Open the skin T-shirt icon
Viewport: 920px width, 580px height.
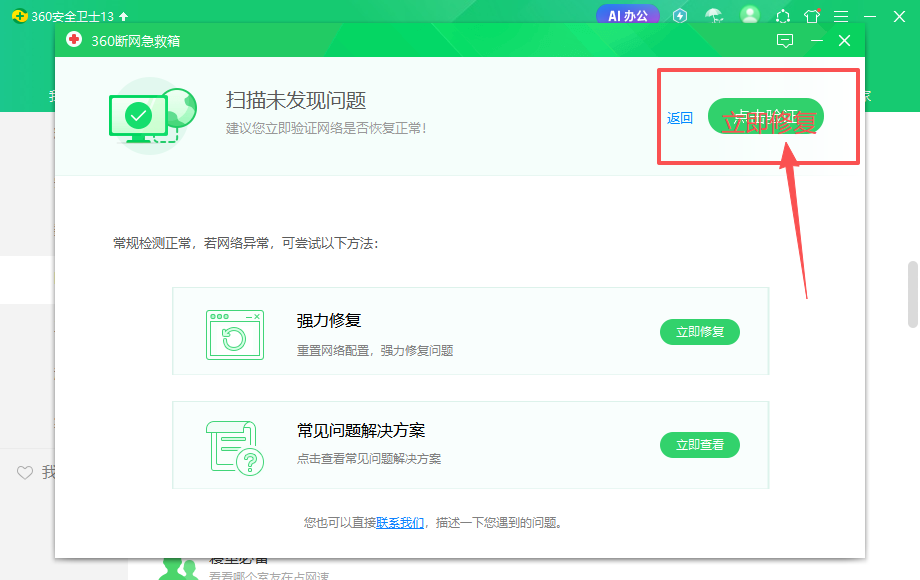[x=812, y=16]
